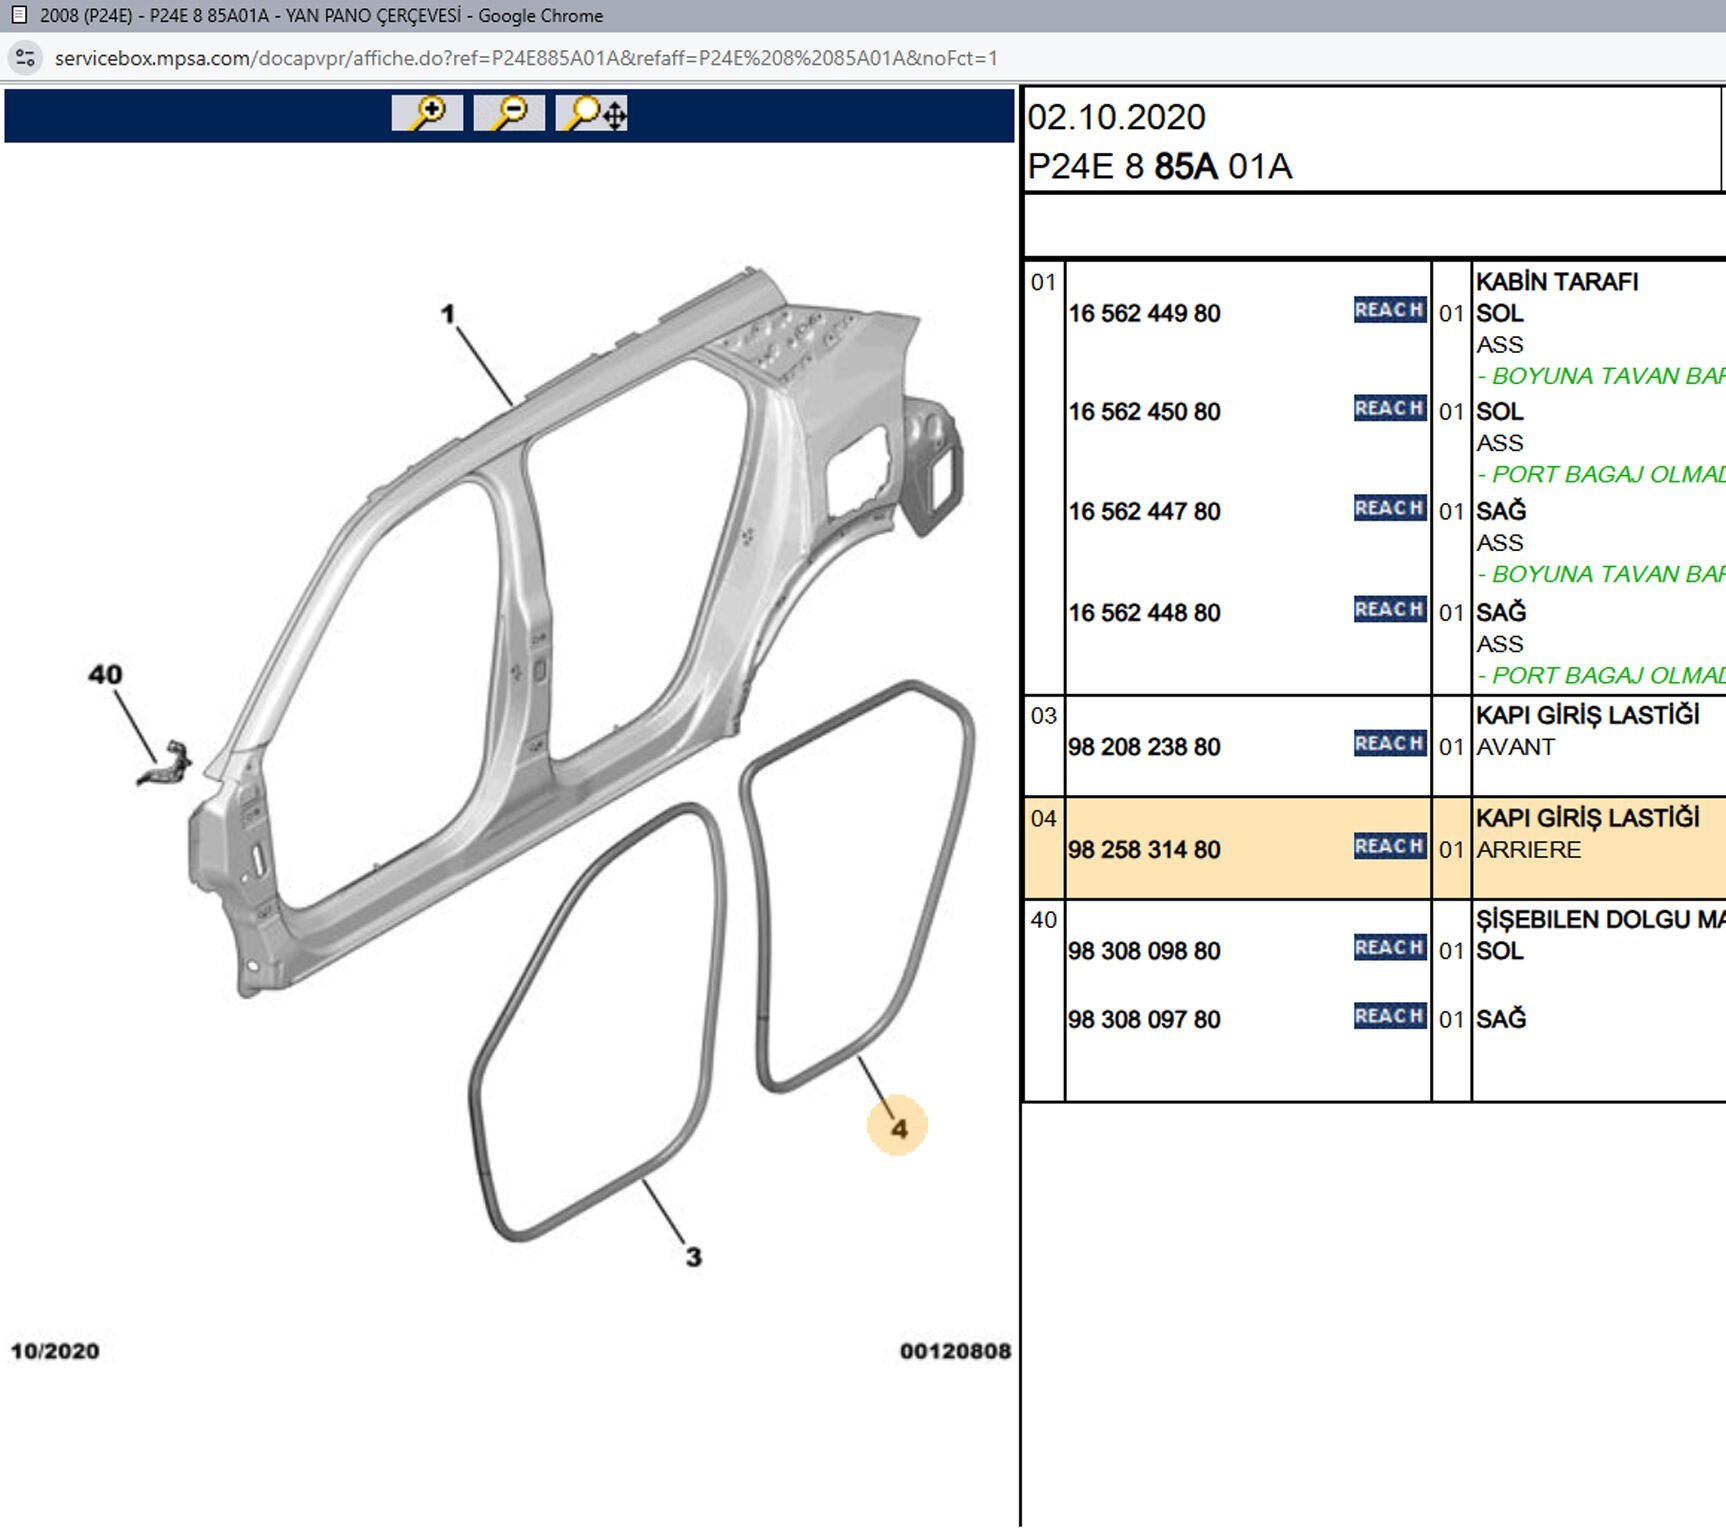The image size is (1726, 1536).
Task: Click REACH badge for part 16 562 448 80
Action: [x=1389, y=610]
